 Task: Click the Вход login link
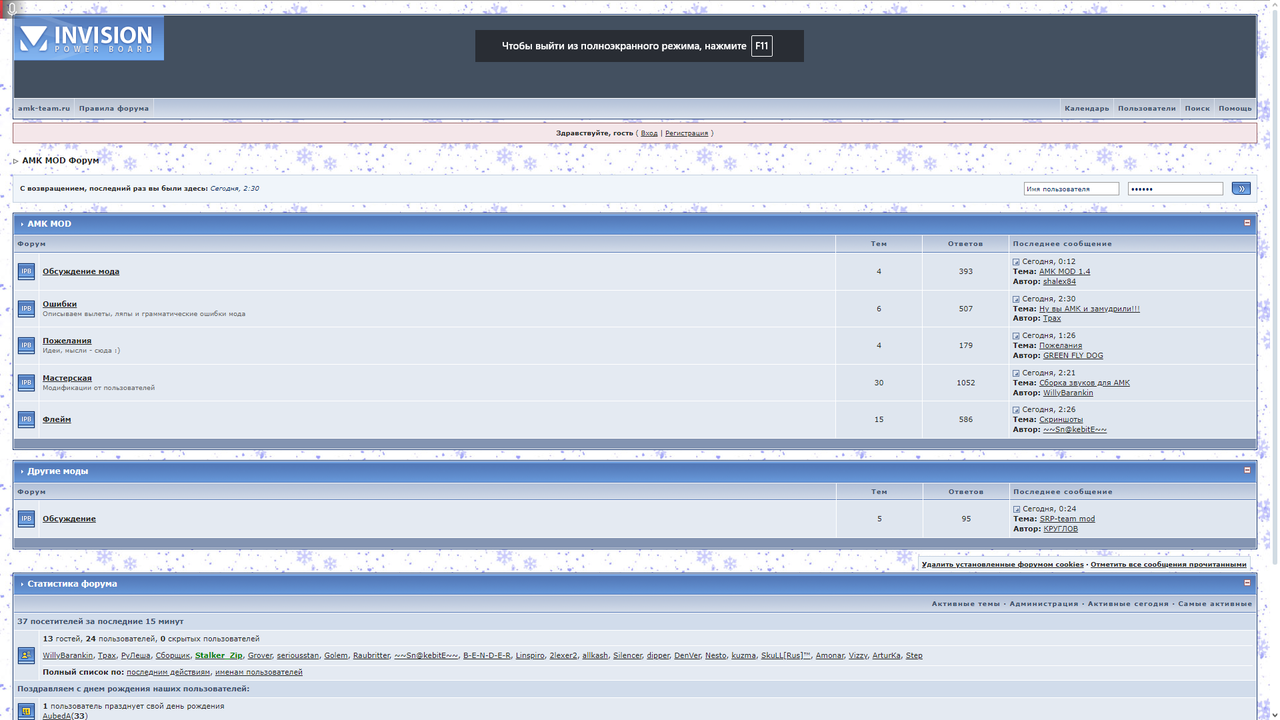click(649, 133)
